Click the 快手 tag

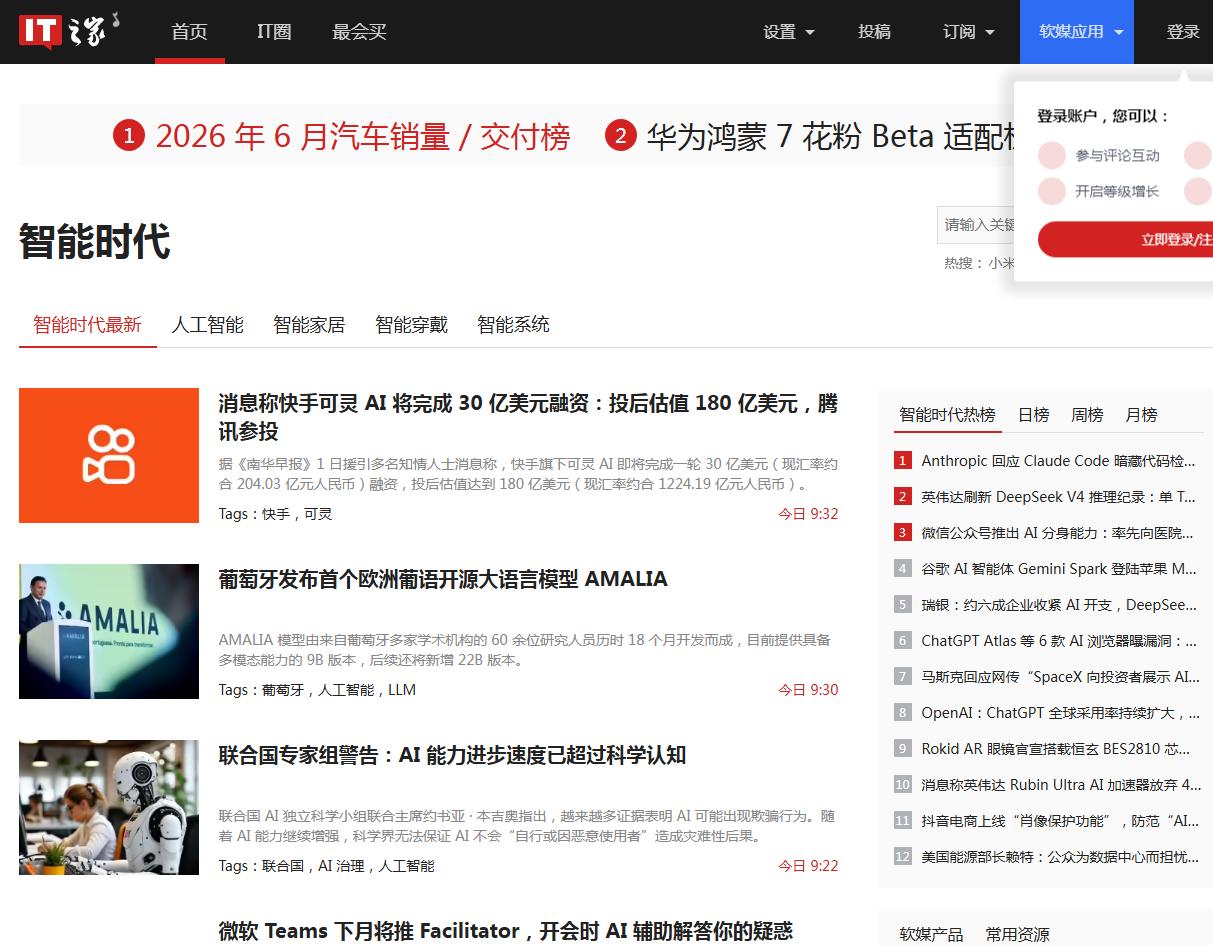click(276, 514)
